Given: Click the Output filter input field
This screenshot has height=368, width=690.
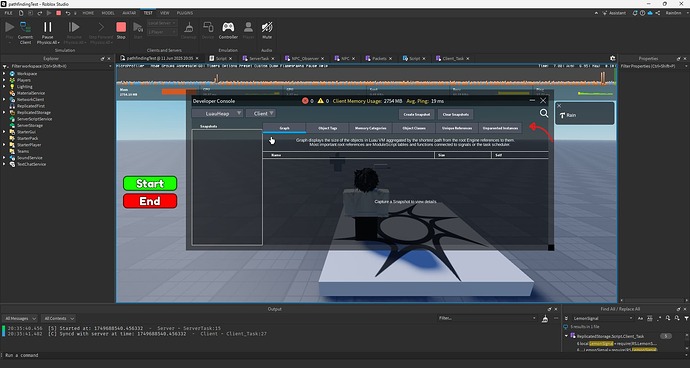Looking at the screenshot, I should tap(487, 318).
